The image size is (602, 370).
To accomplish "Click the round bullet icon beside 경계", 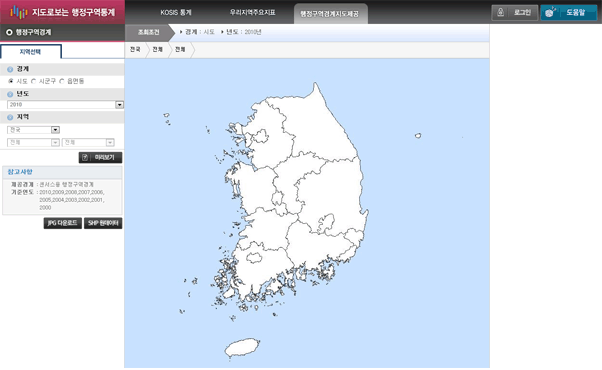I will point(10,69).
